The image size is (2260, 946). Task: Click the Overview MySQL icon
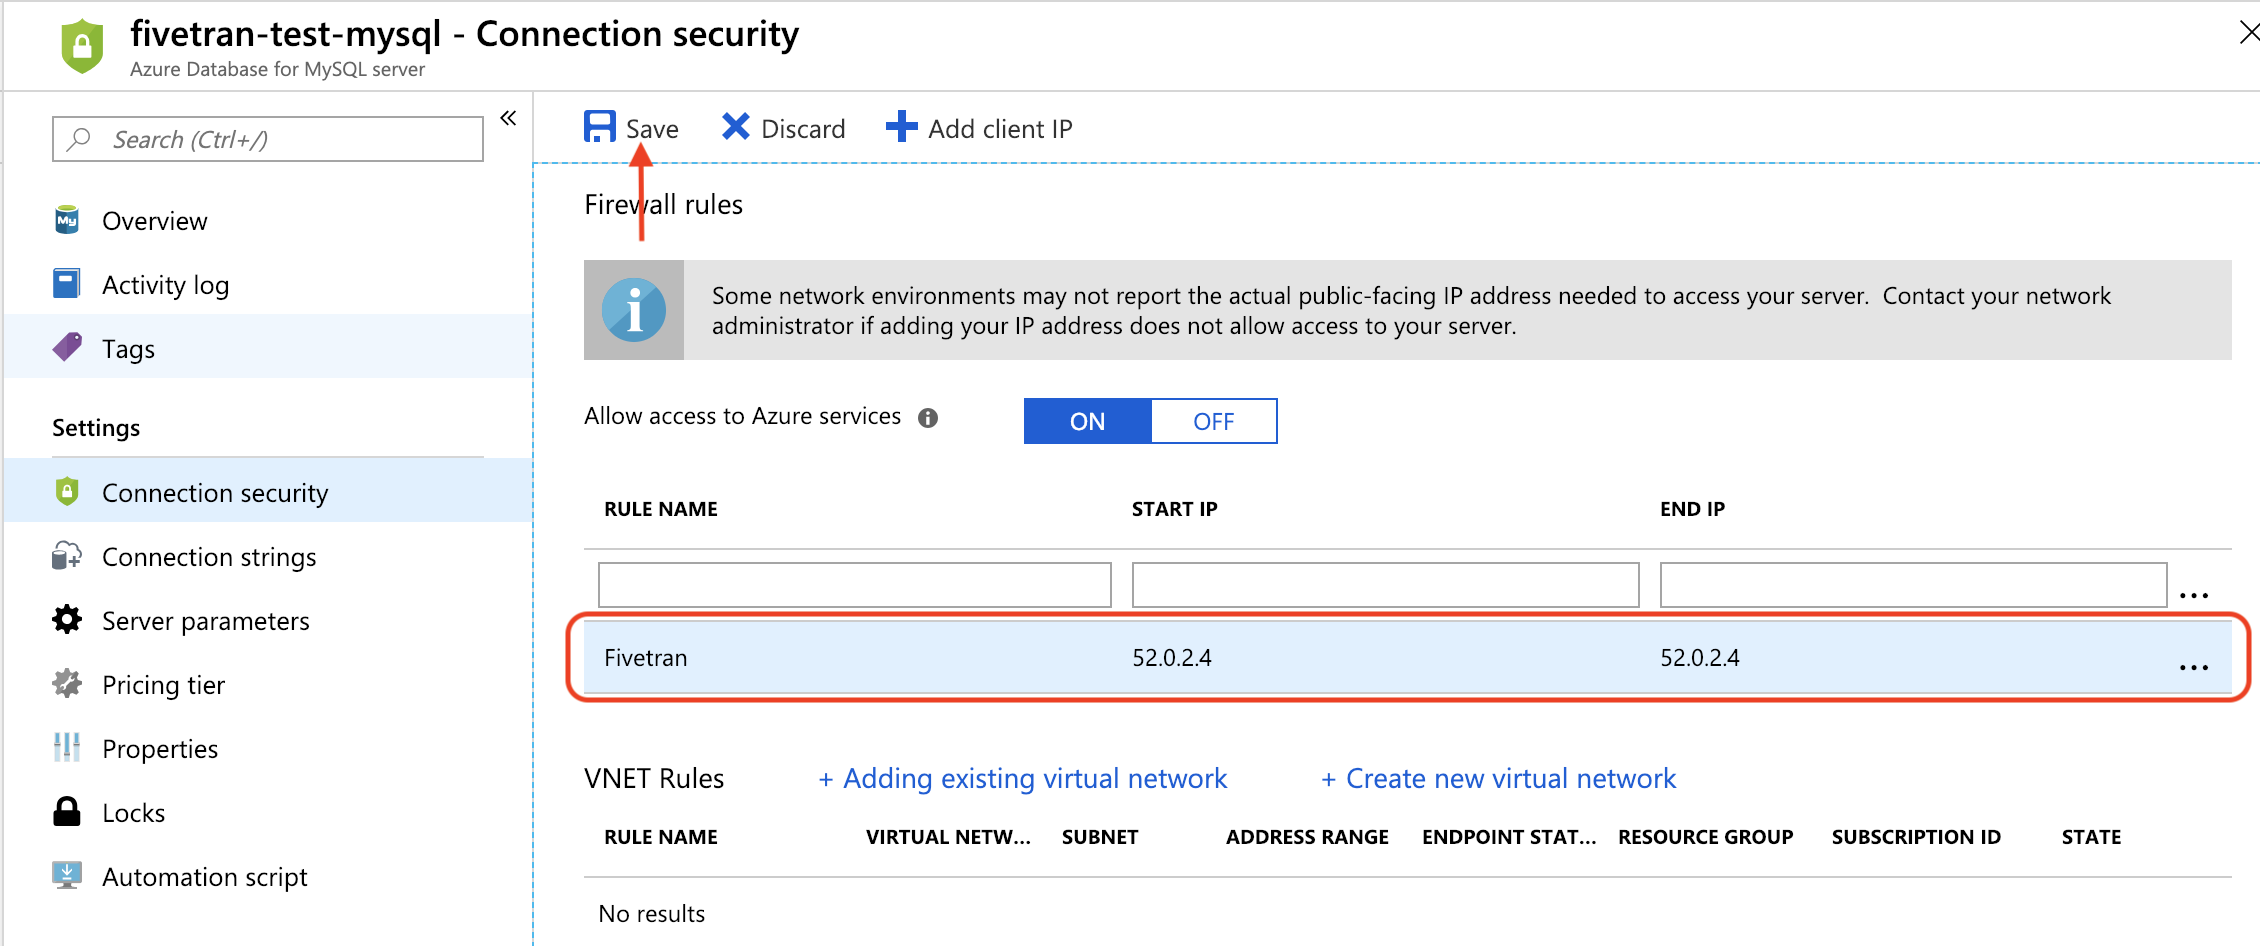[x=67, y=220]
